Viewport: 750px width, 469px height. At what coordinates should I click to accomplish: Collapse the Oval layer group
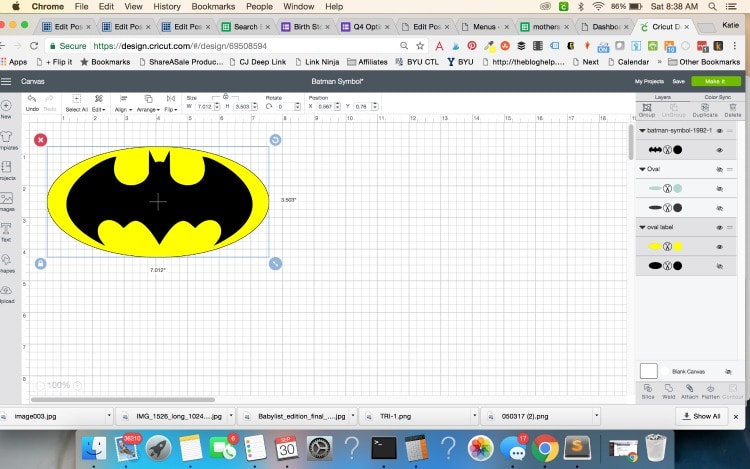click(x=641, y=169)
